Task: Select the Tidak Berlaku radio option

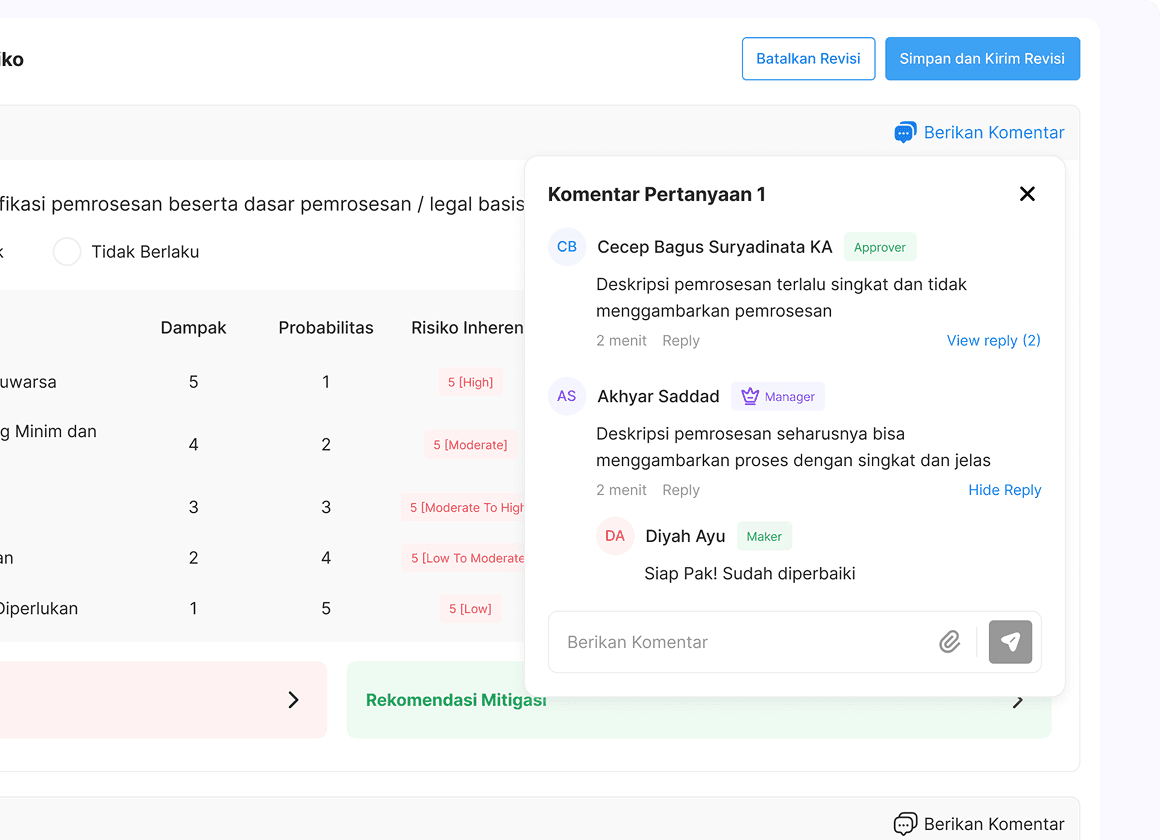Action: tap(67, 252)
